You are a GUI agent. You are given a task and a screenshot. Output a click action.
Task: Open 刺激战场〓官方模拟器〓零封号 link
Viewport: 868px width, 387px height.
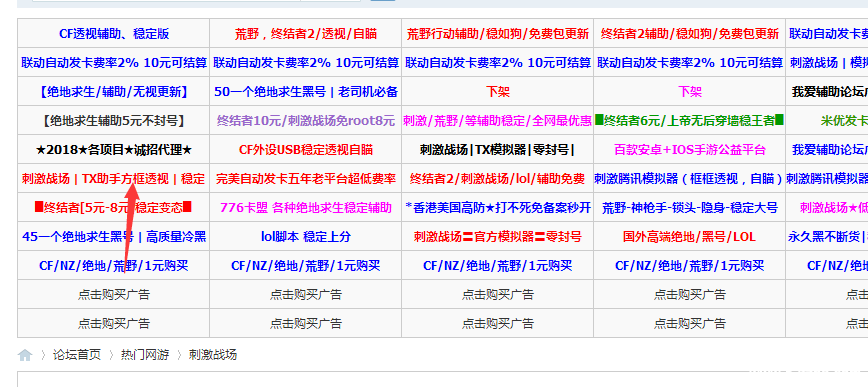tap(498, 237)
